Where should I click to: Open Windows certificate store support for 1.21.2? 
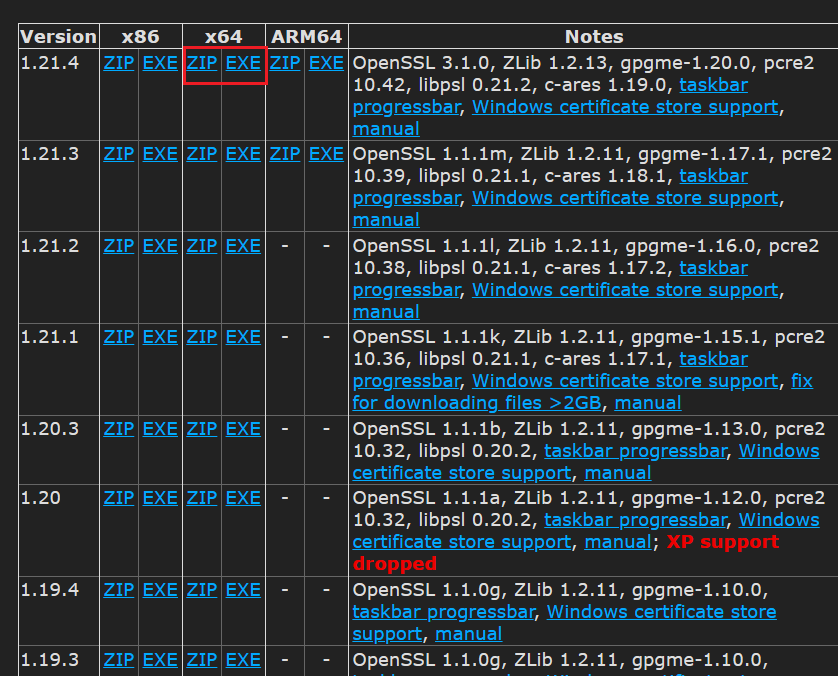pos(625,290)
